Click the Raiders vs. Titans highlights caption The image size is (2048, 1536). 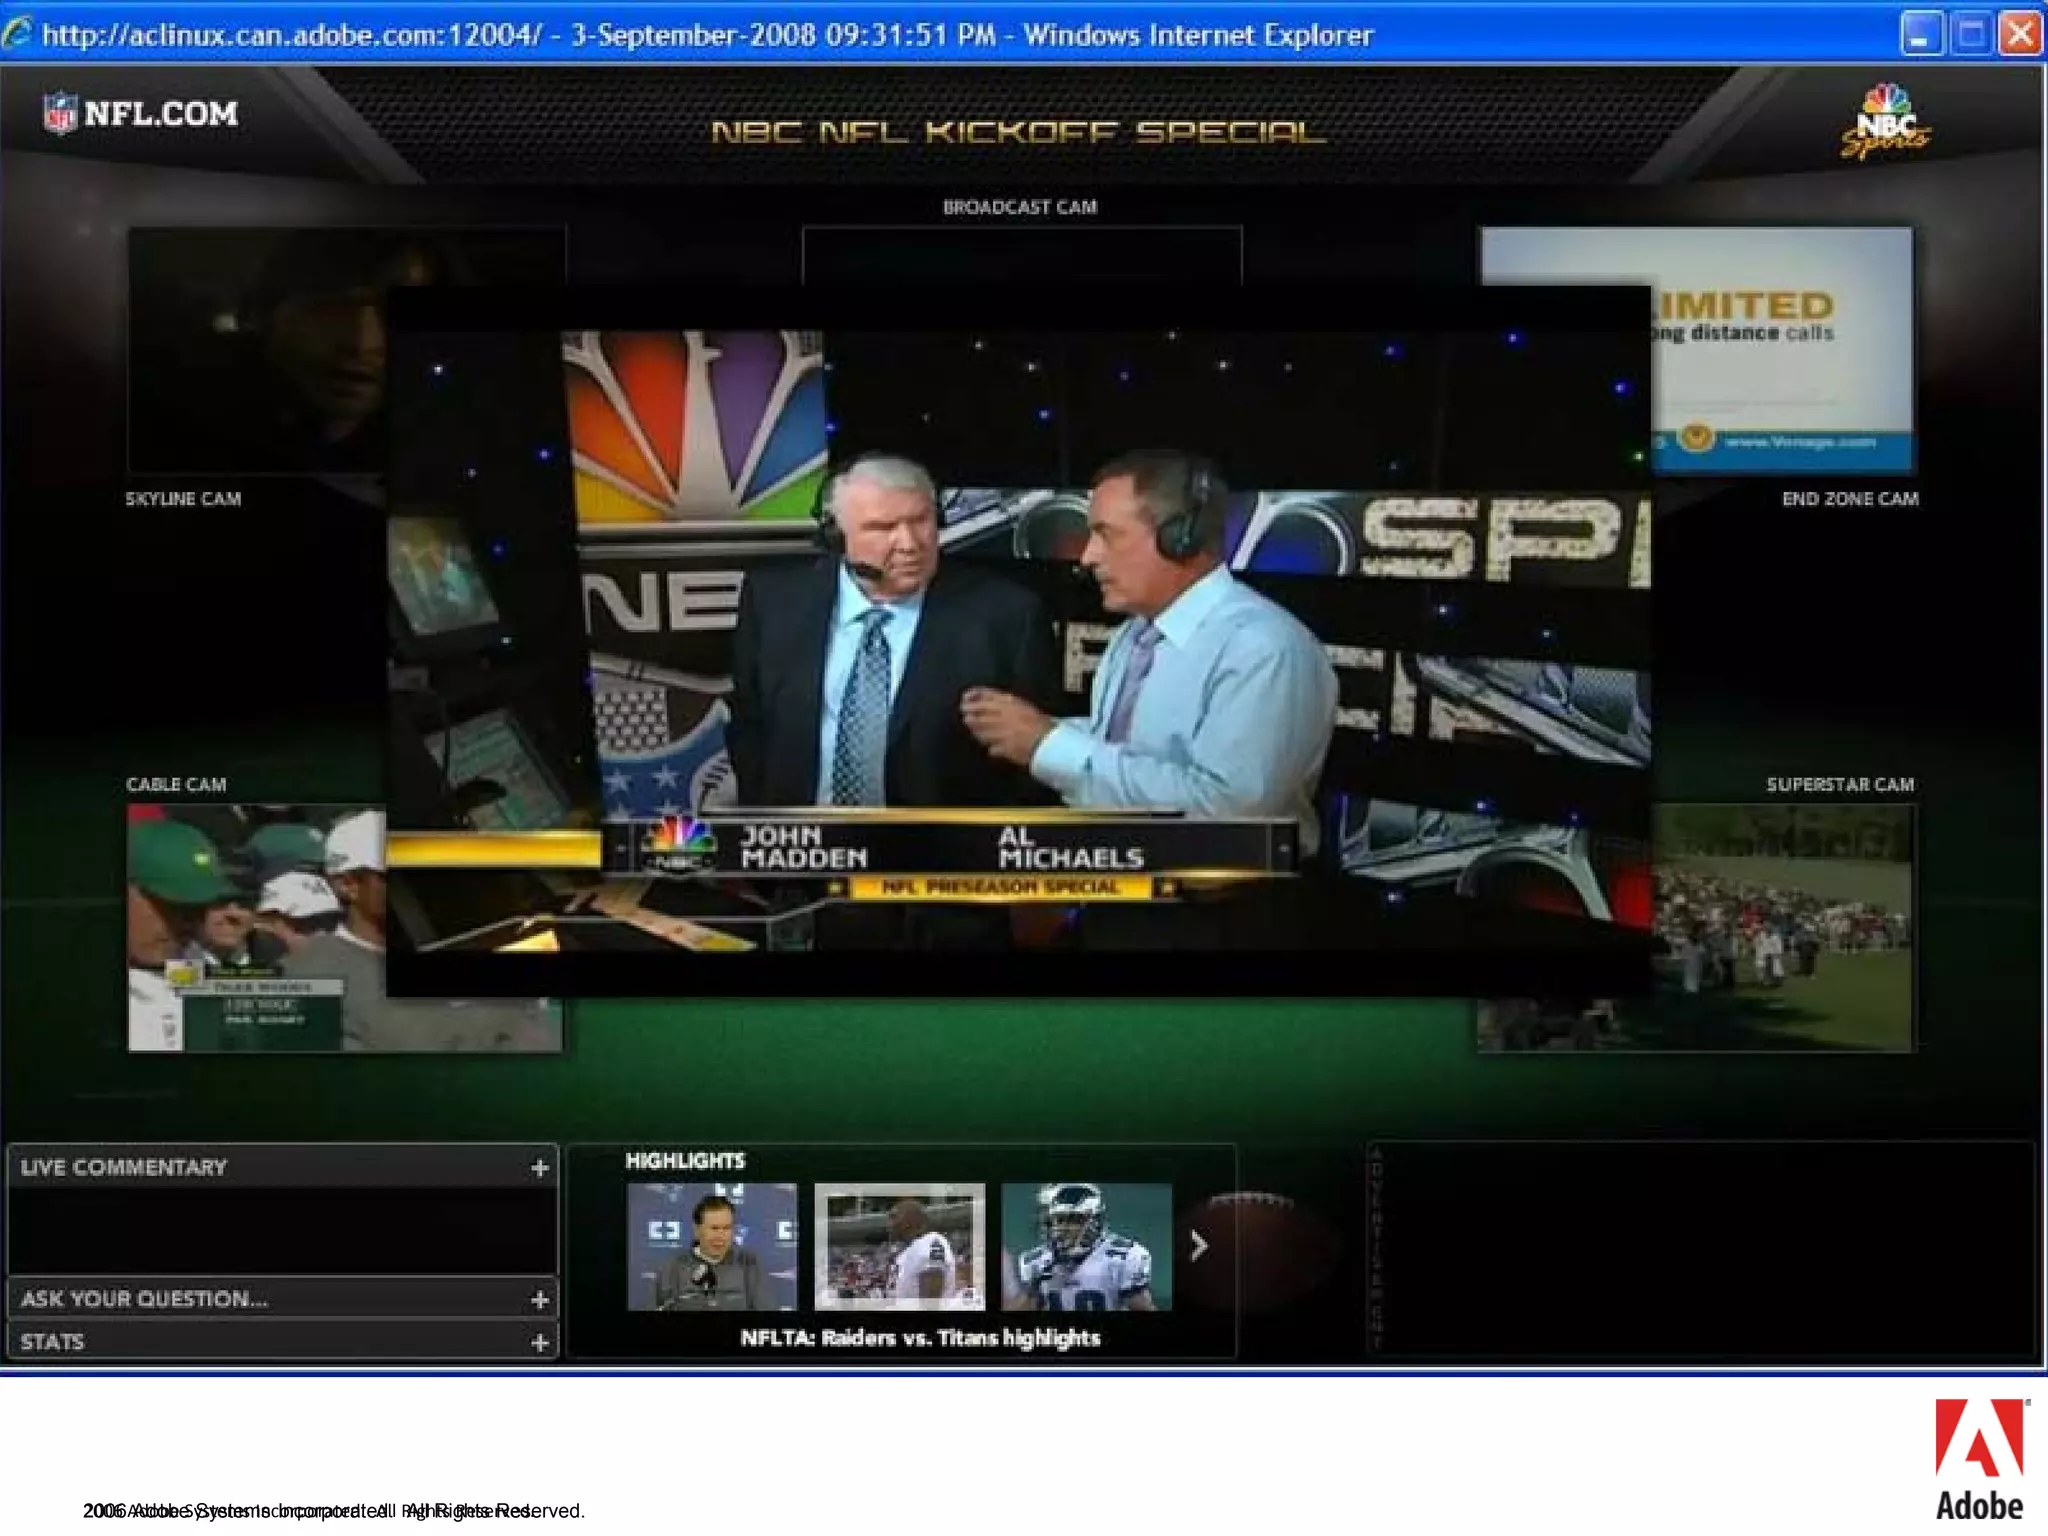click(920, 1338)
